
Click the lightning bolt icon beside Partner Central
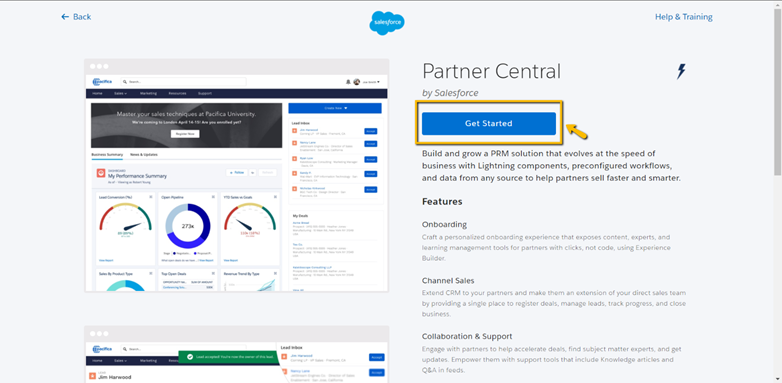(681, 71)
